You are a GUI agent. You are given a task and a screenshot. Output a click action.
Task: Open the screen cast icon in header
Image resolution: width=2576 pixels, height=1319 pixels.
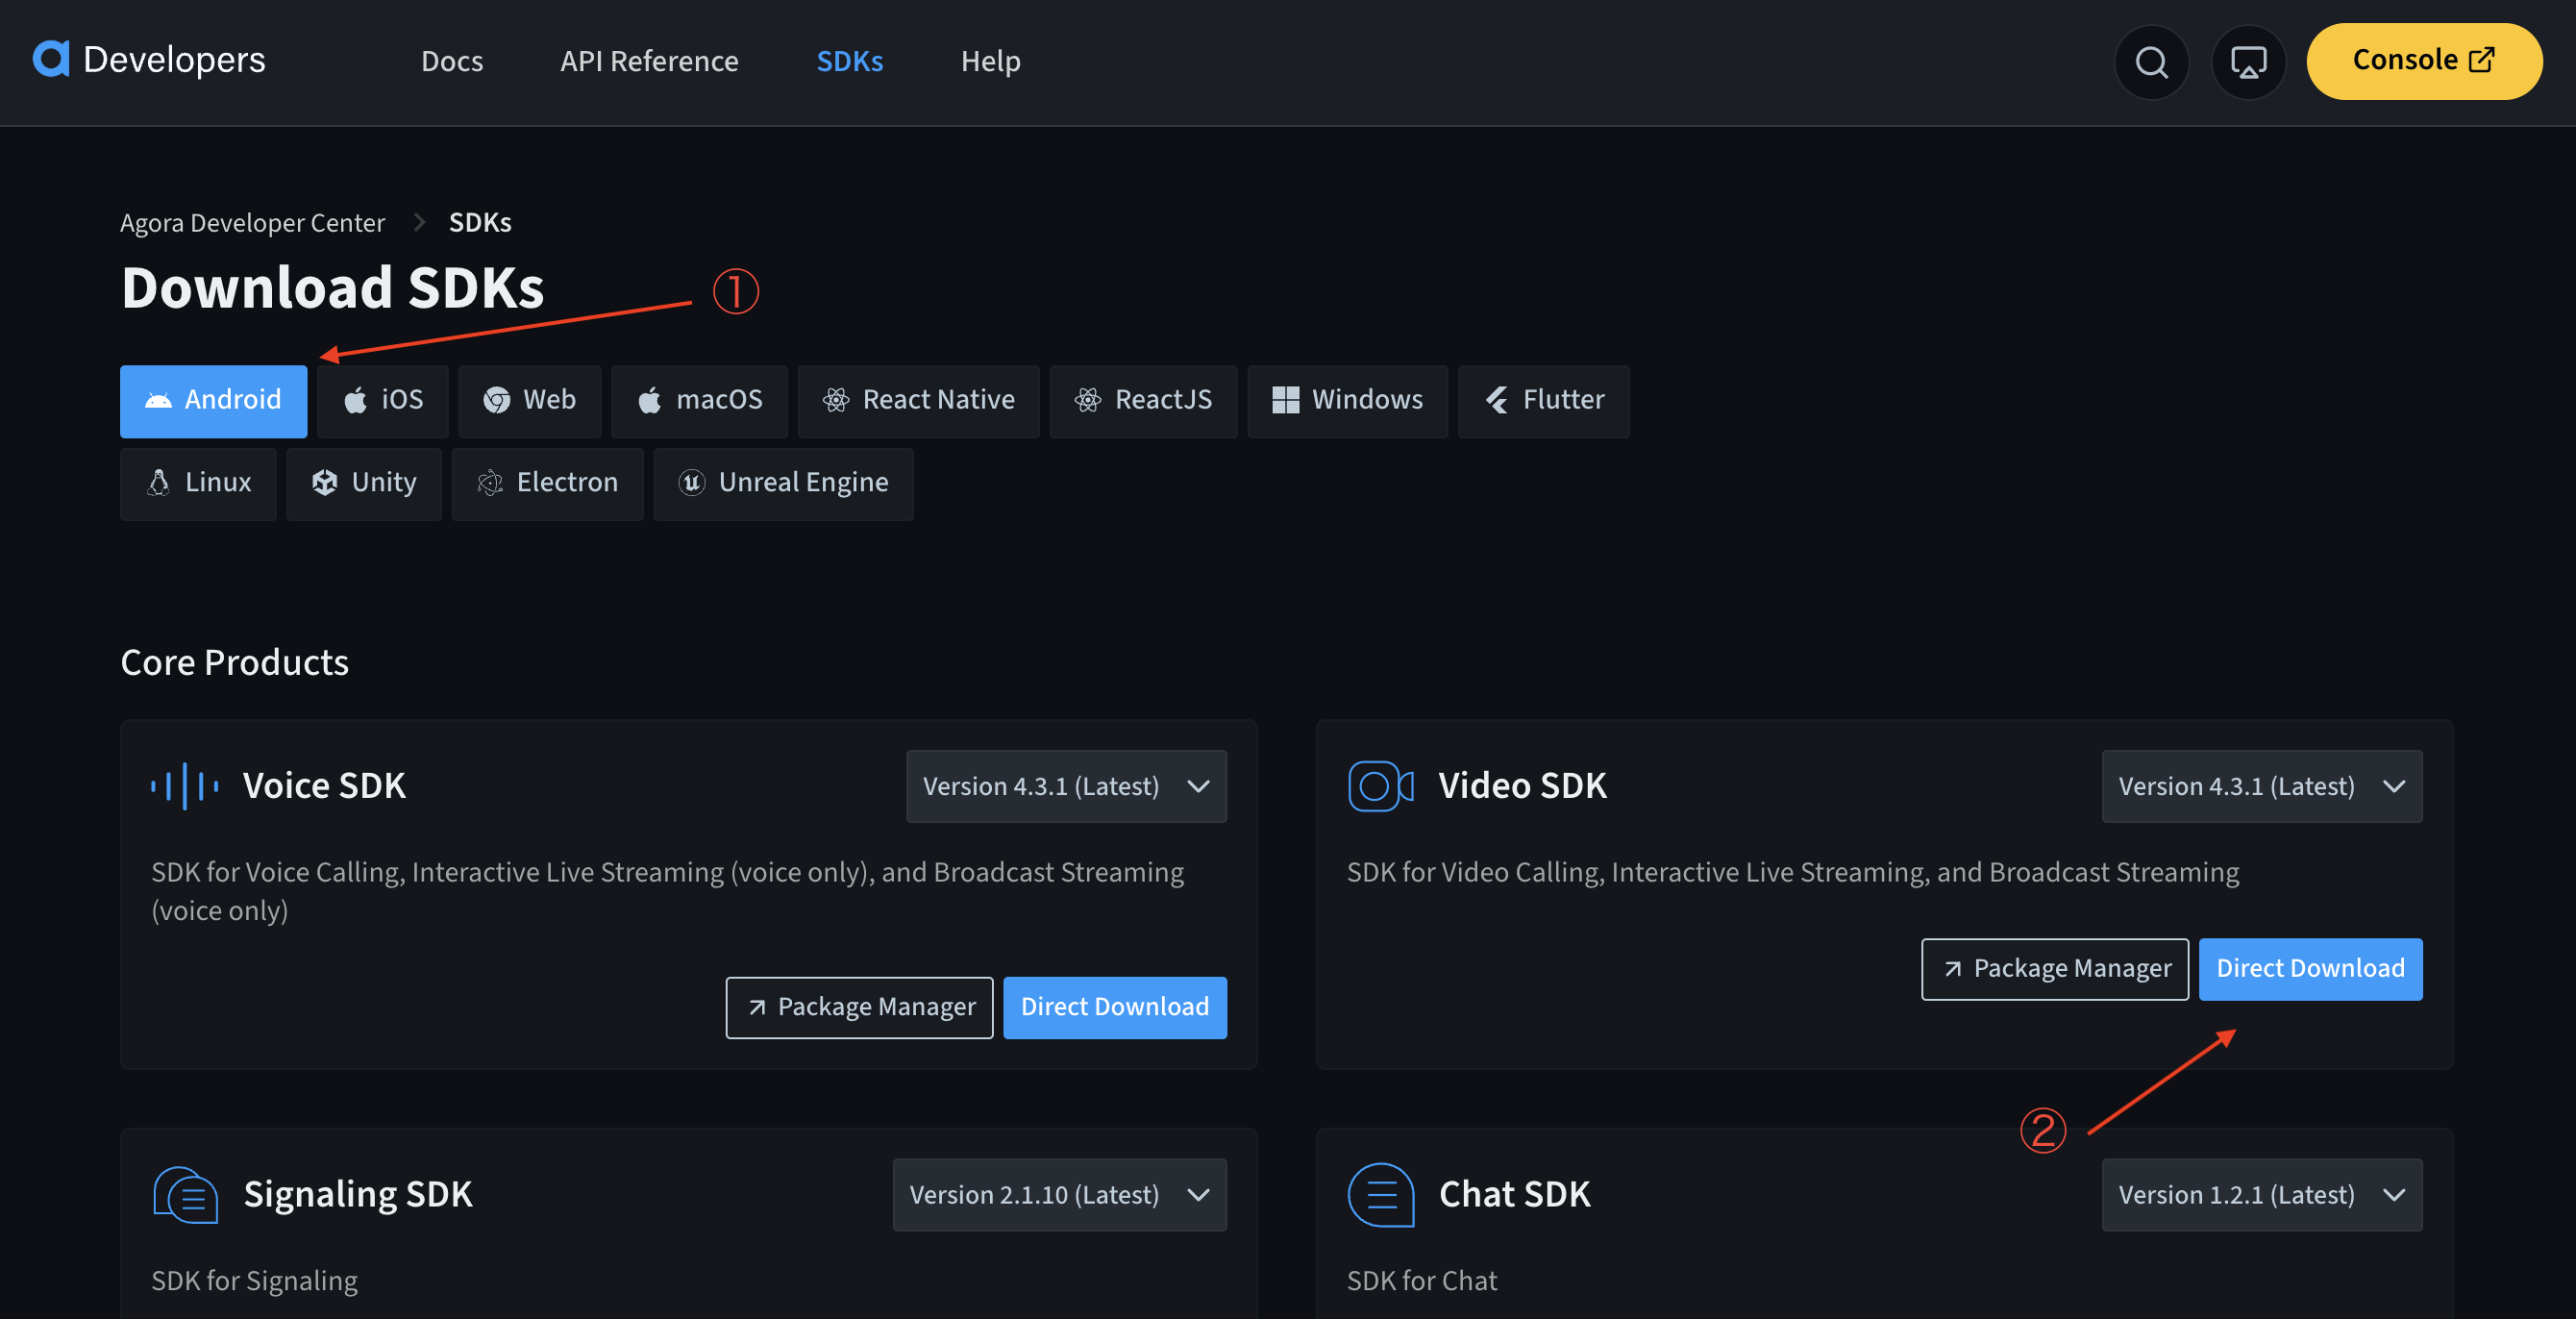click(x=2248, y=62)
